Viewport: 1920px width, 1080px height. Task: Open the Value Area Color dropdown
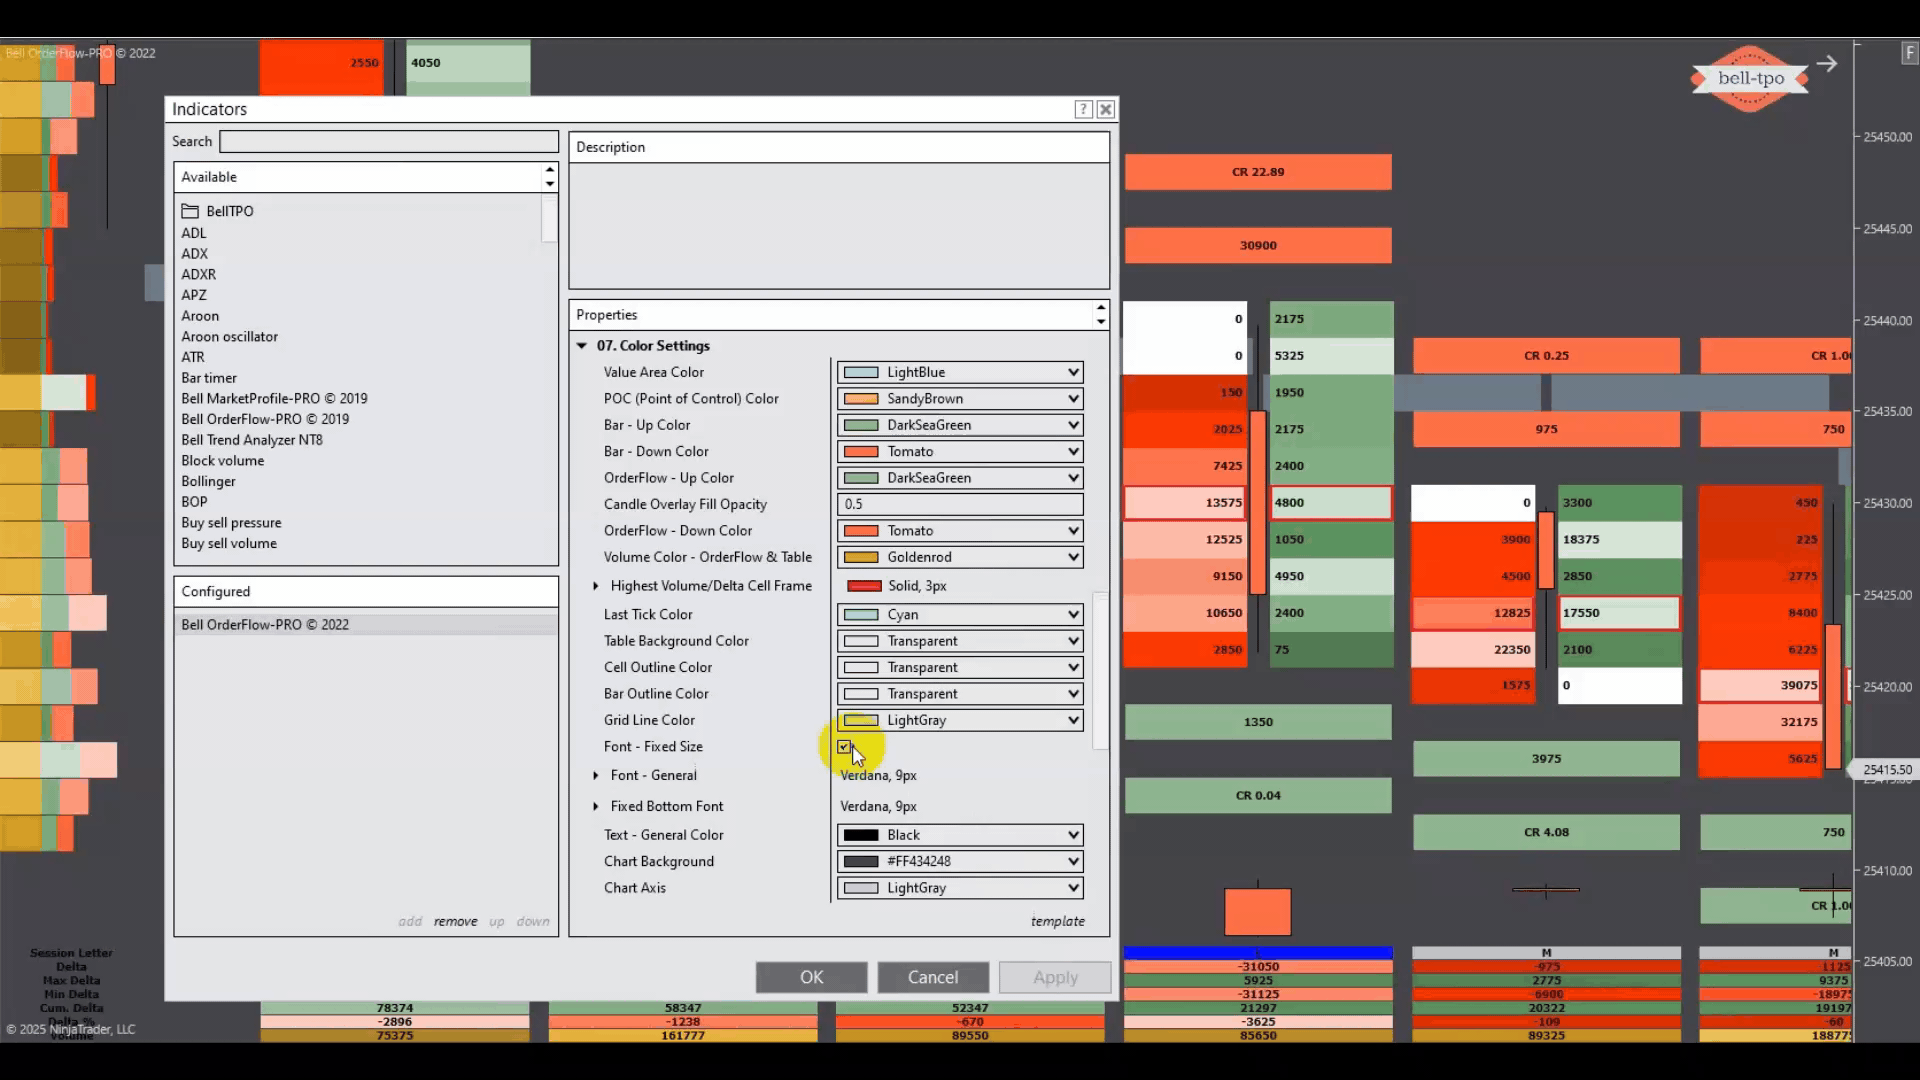pos(1072,372)
